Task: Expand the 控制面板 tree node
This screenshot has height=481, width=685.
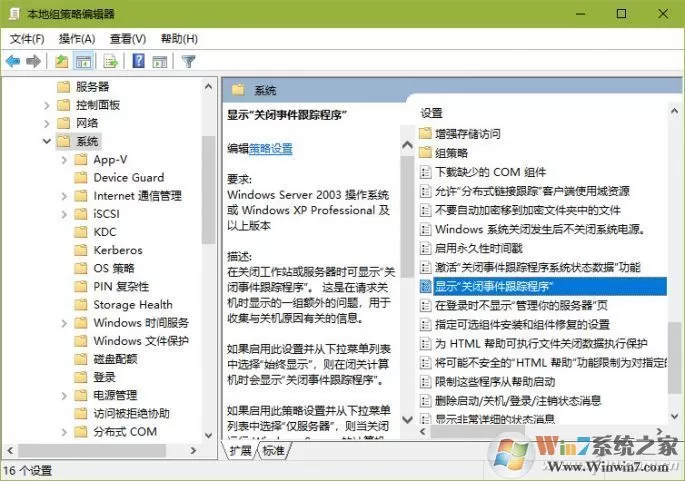Action: (x=47, y=105)
